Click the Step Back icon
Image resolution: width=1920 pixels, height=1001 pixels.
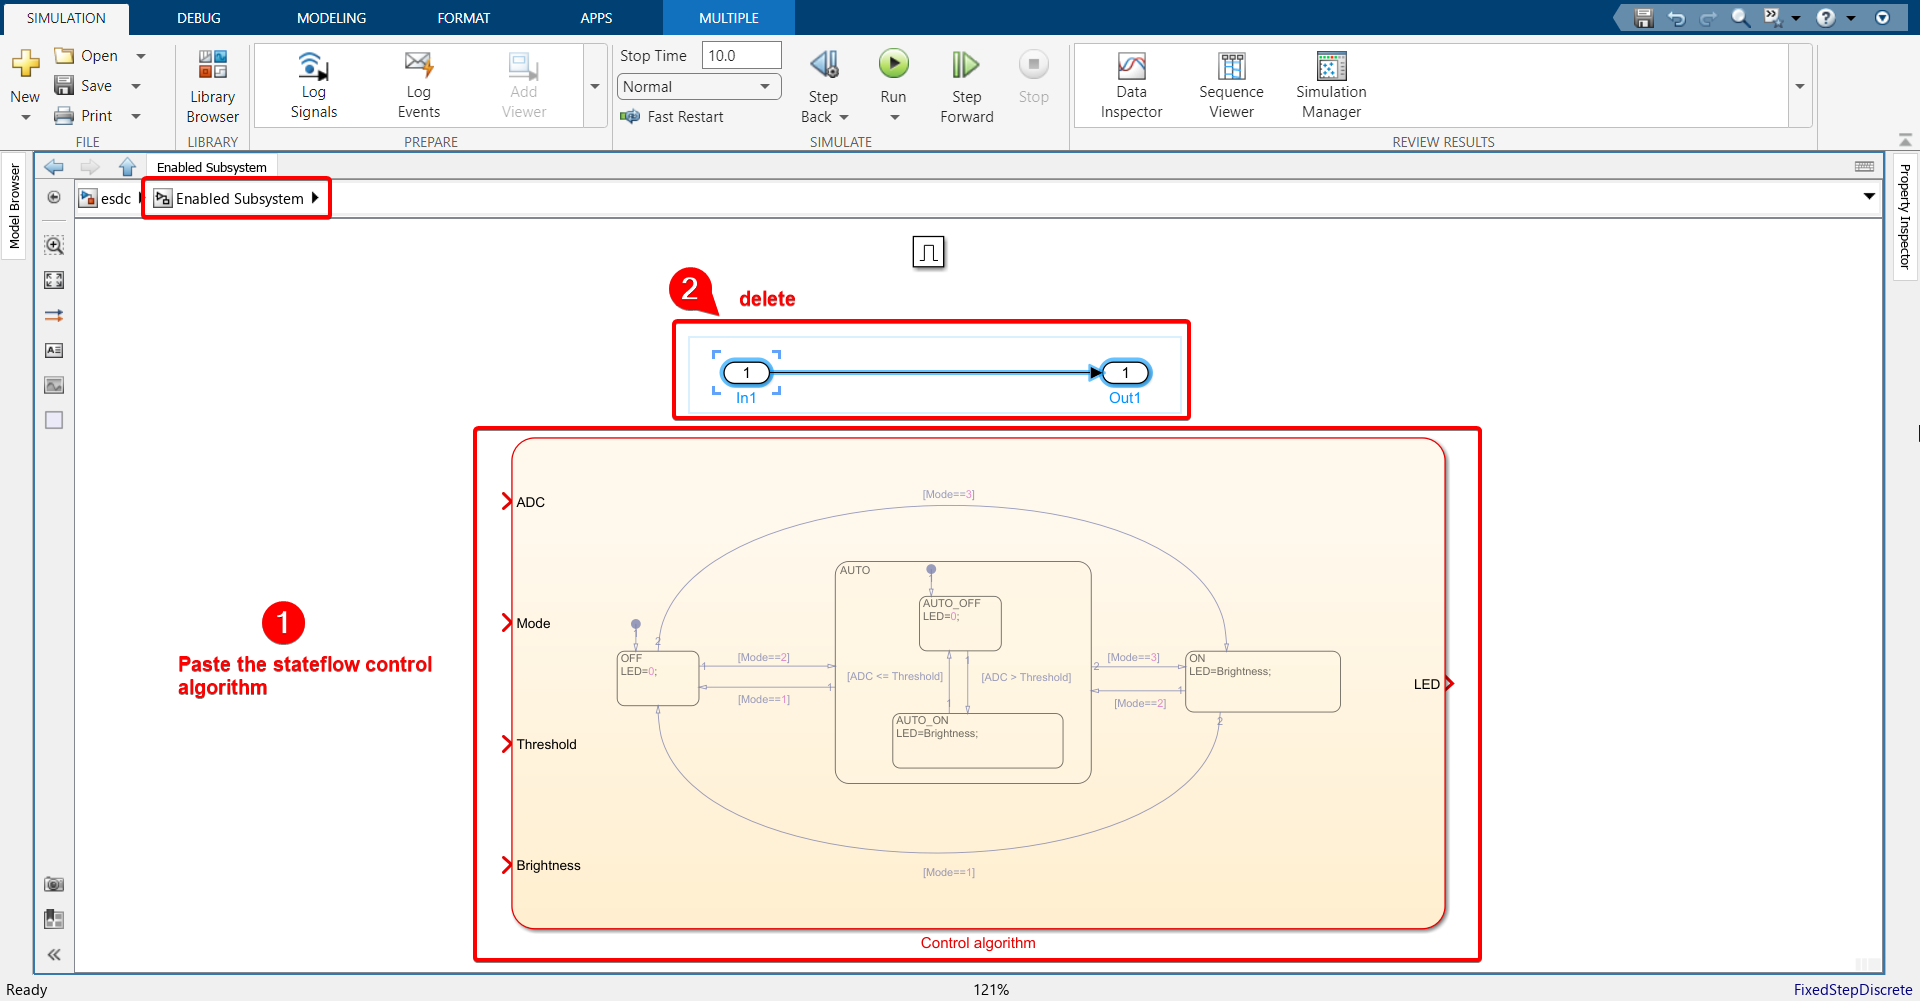[x=823, y=66]
